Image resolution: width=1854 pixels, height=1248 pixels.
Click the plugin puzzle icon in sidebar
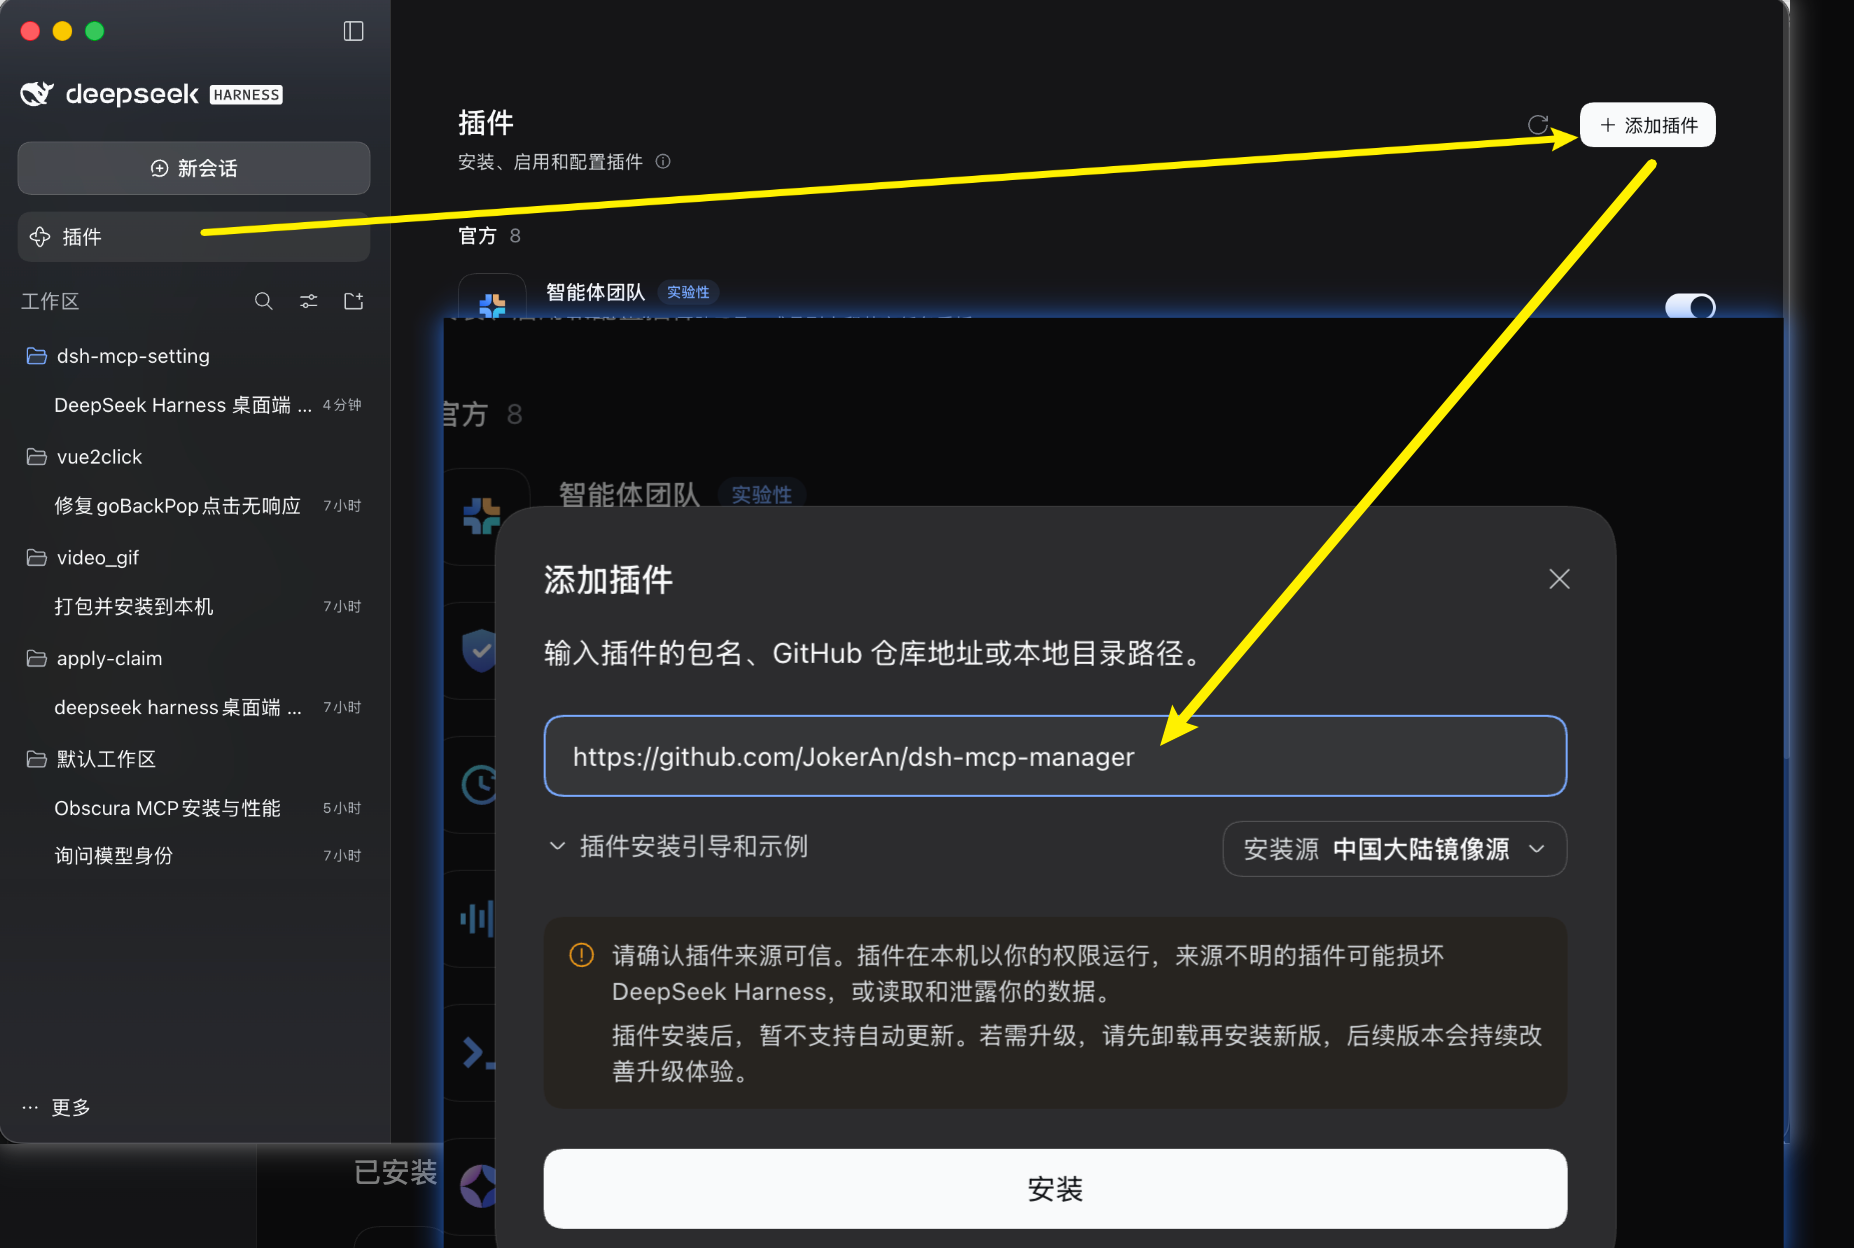40,237
